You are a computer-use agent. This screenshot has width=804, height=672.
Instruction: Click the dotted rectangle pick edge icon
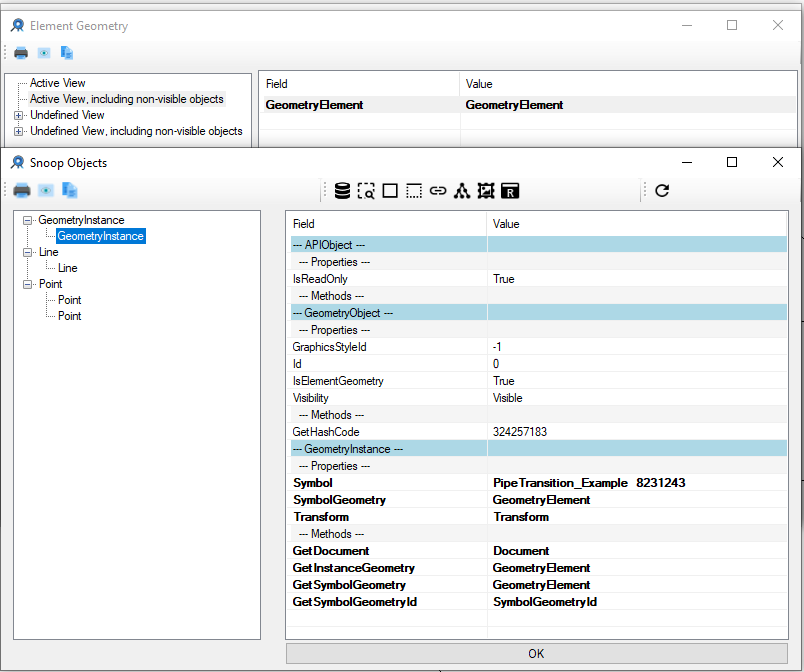pyautogui.click(x=414, y=191)
